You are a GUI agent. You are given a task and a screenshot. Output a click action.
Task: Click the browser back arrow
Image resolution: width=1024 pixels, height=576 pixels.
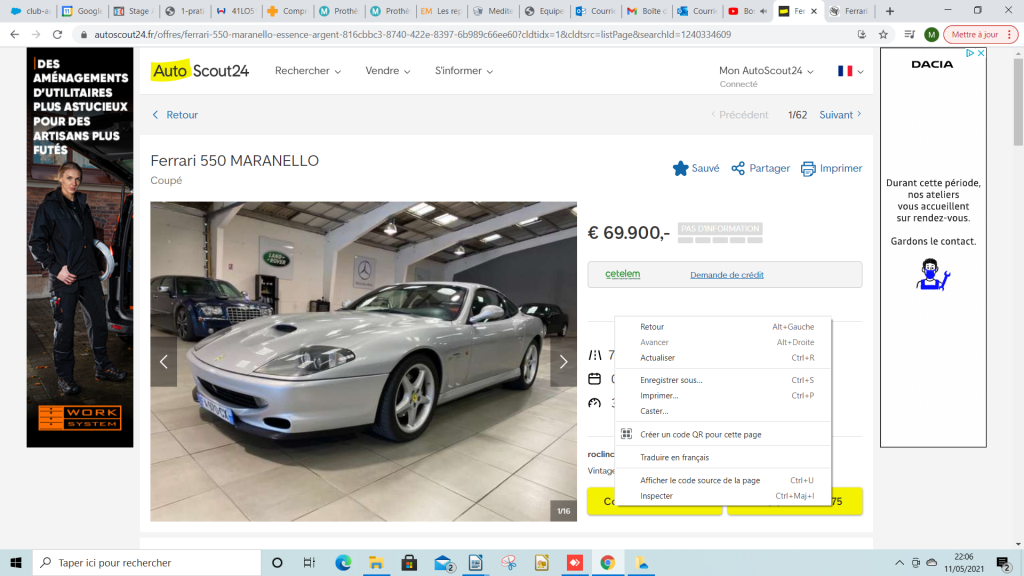coord(14,35)
